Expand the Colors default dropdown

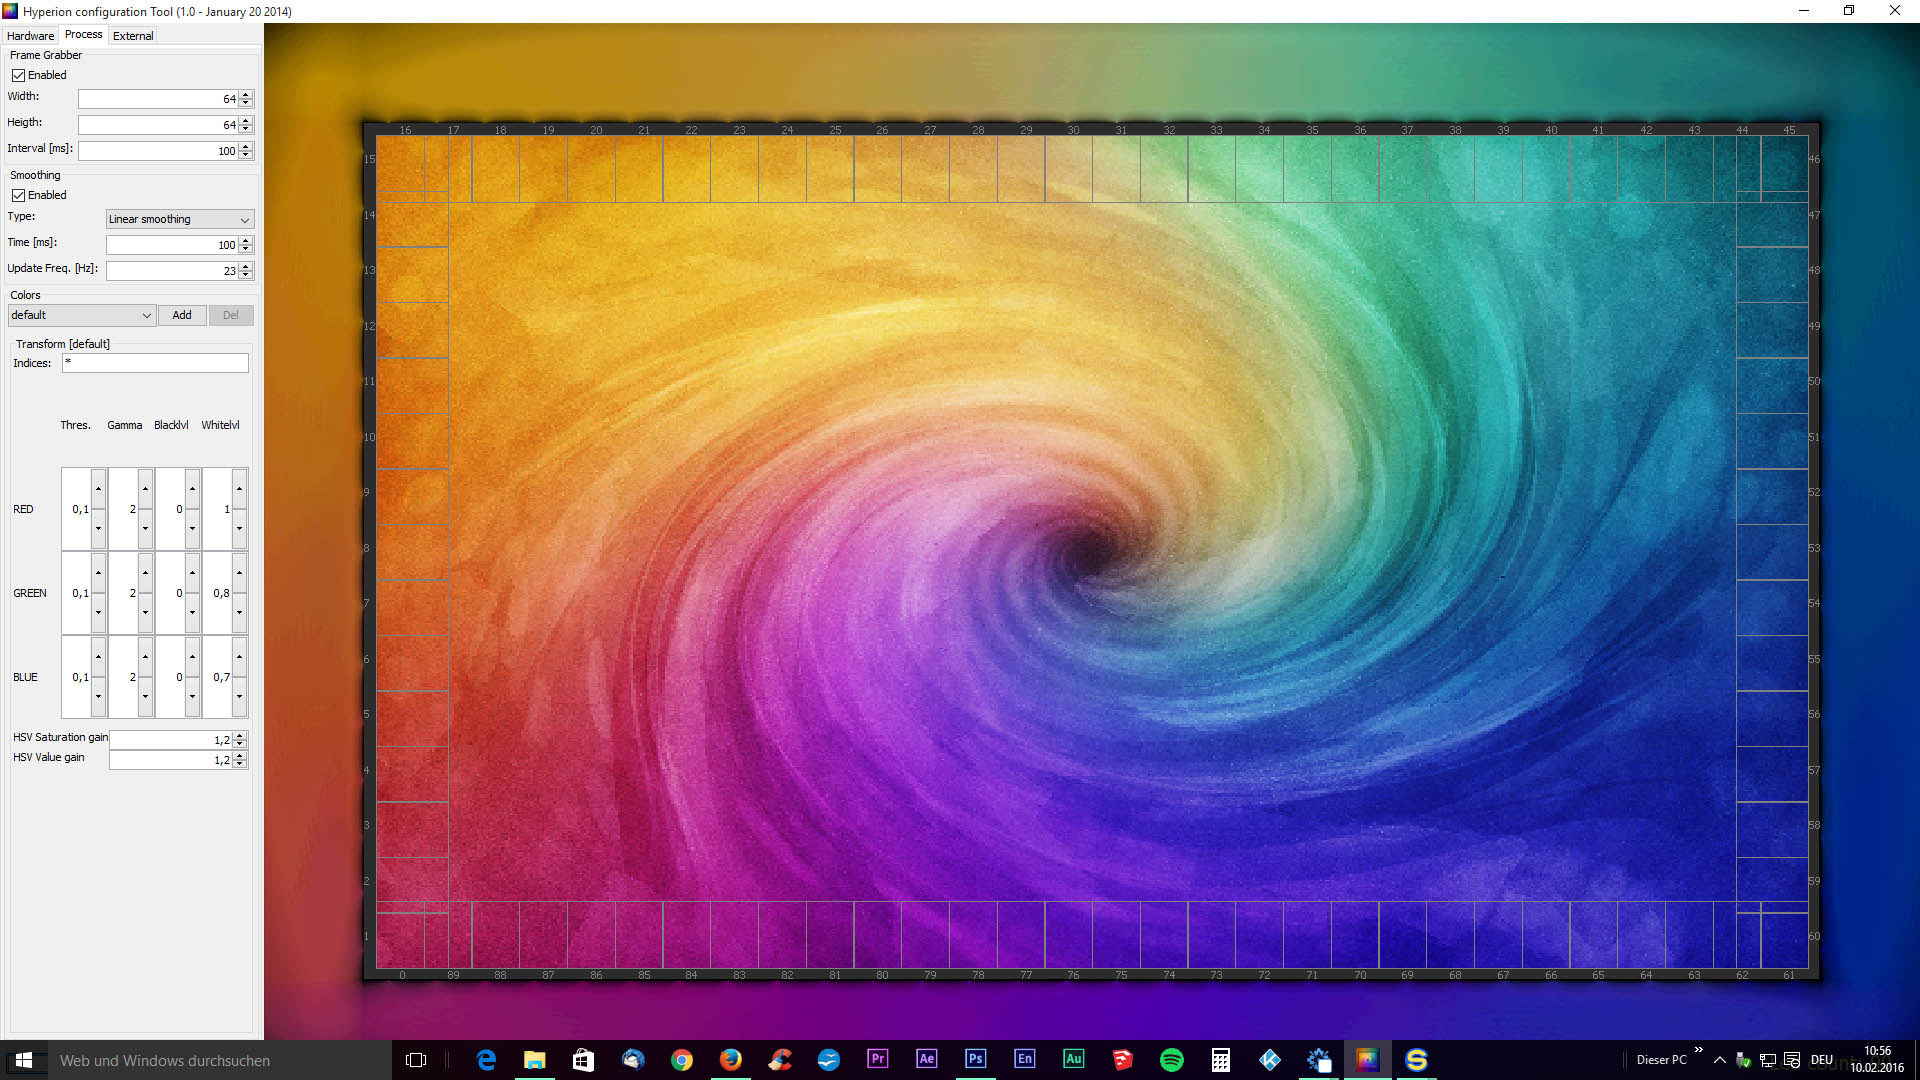point(82,315)
